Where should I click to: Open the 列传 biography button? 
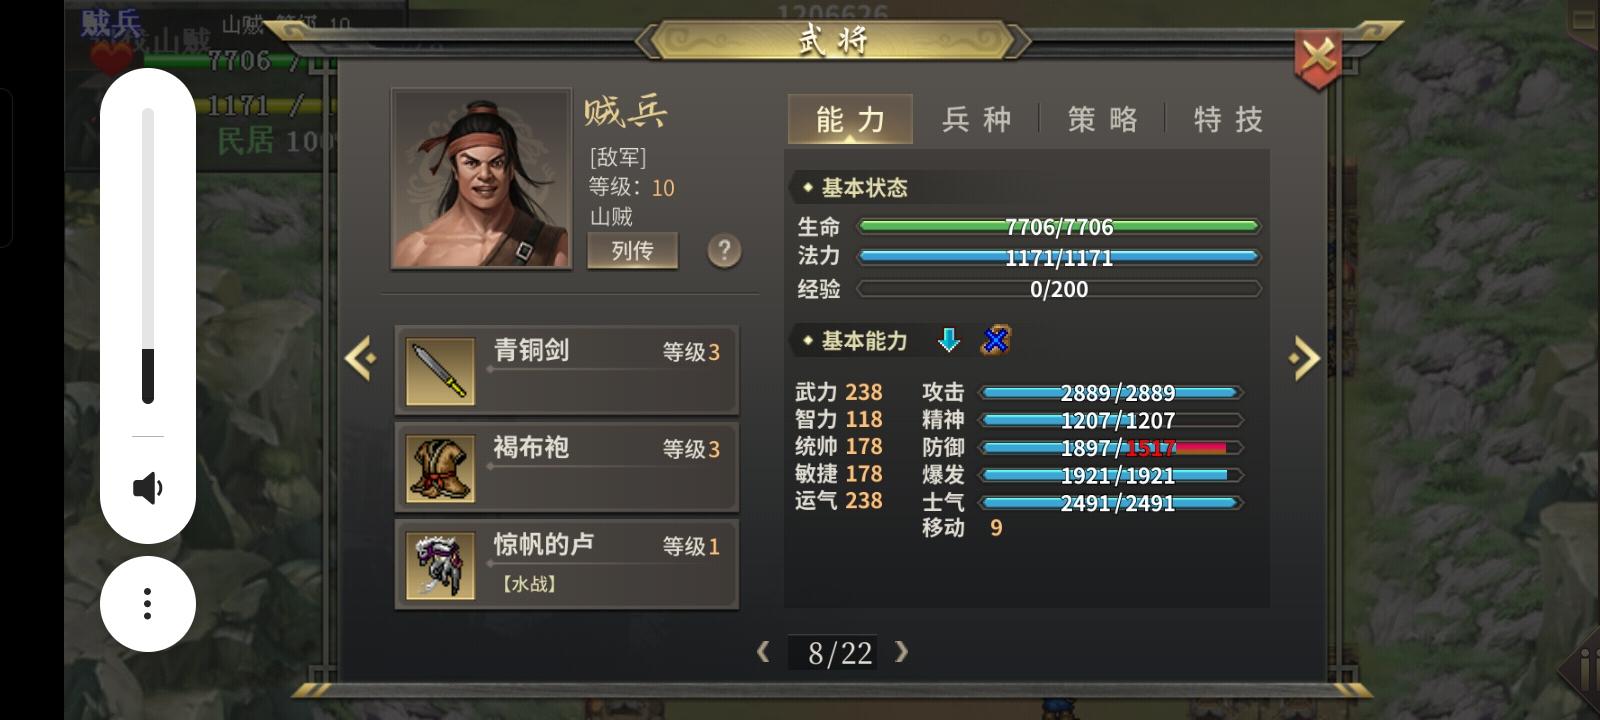(x=632, y=250)
